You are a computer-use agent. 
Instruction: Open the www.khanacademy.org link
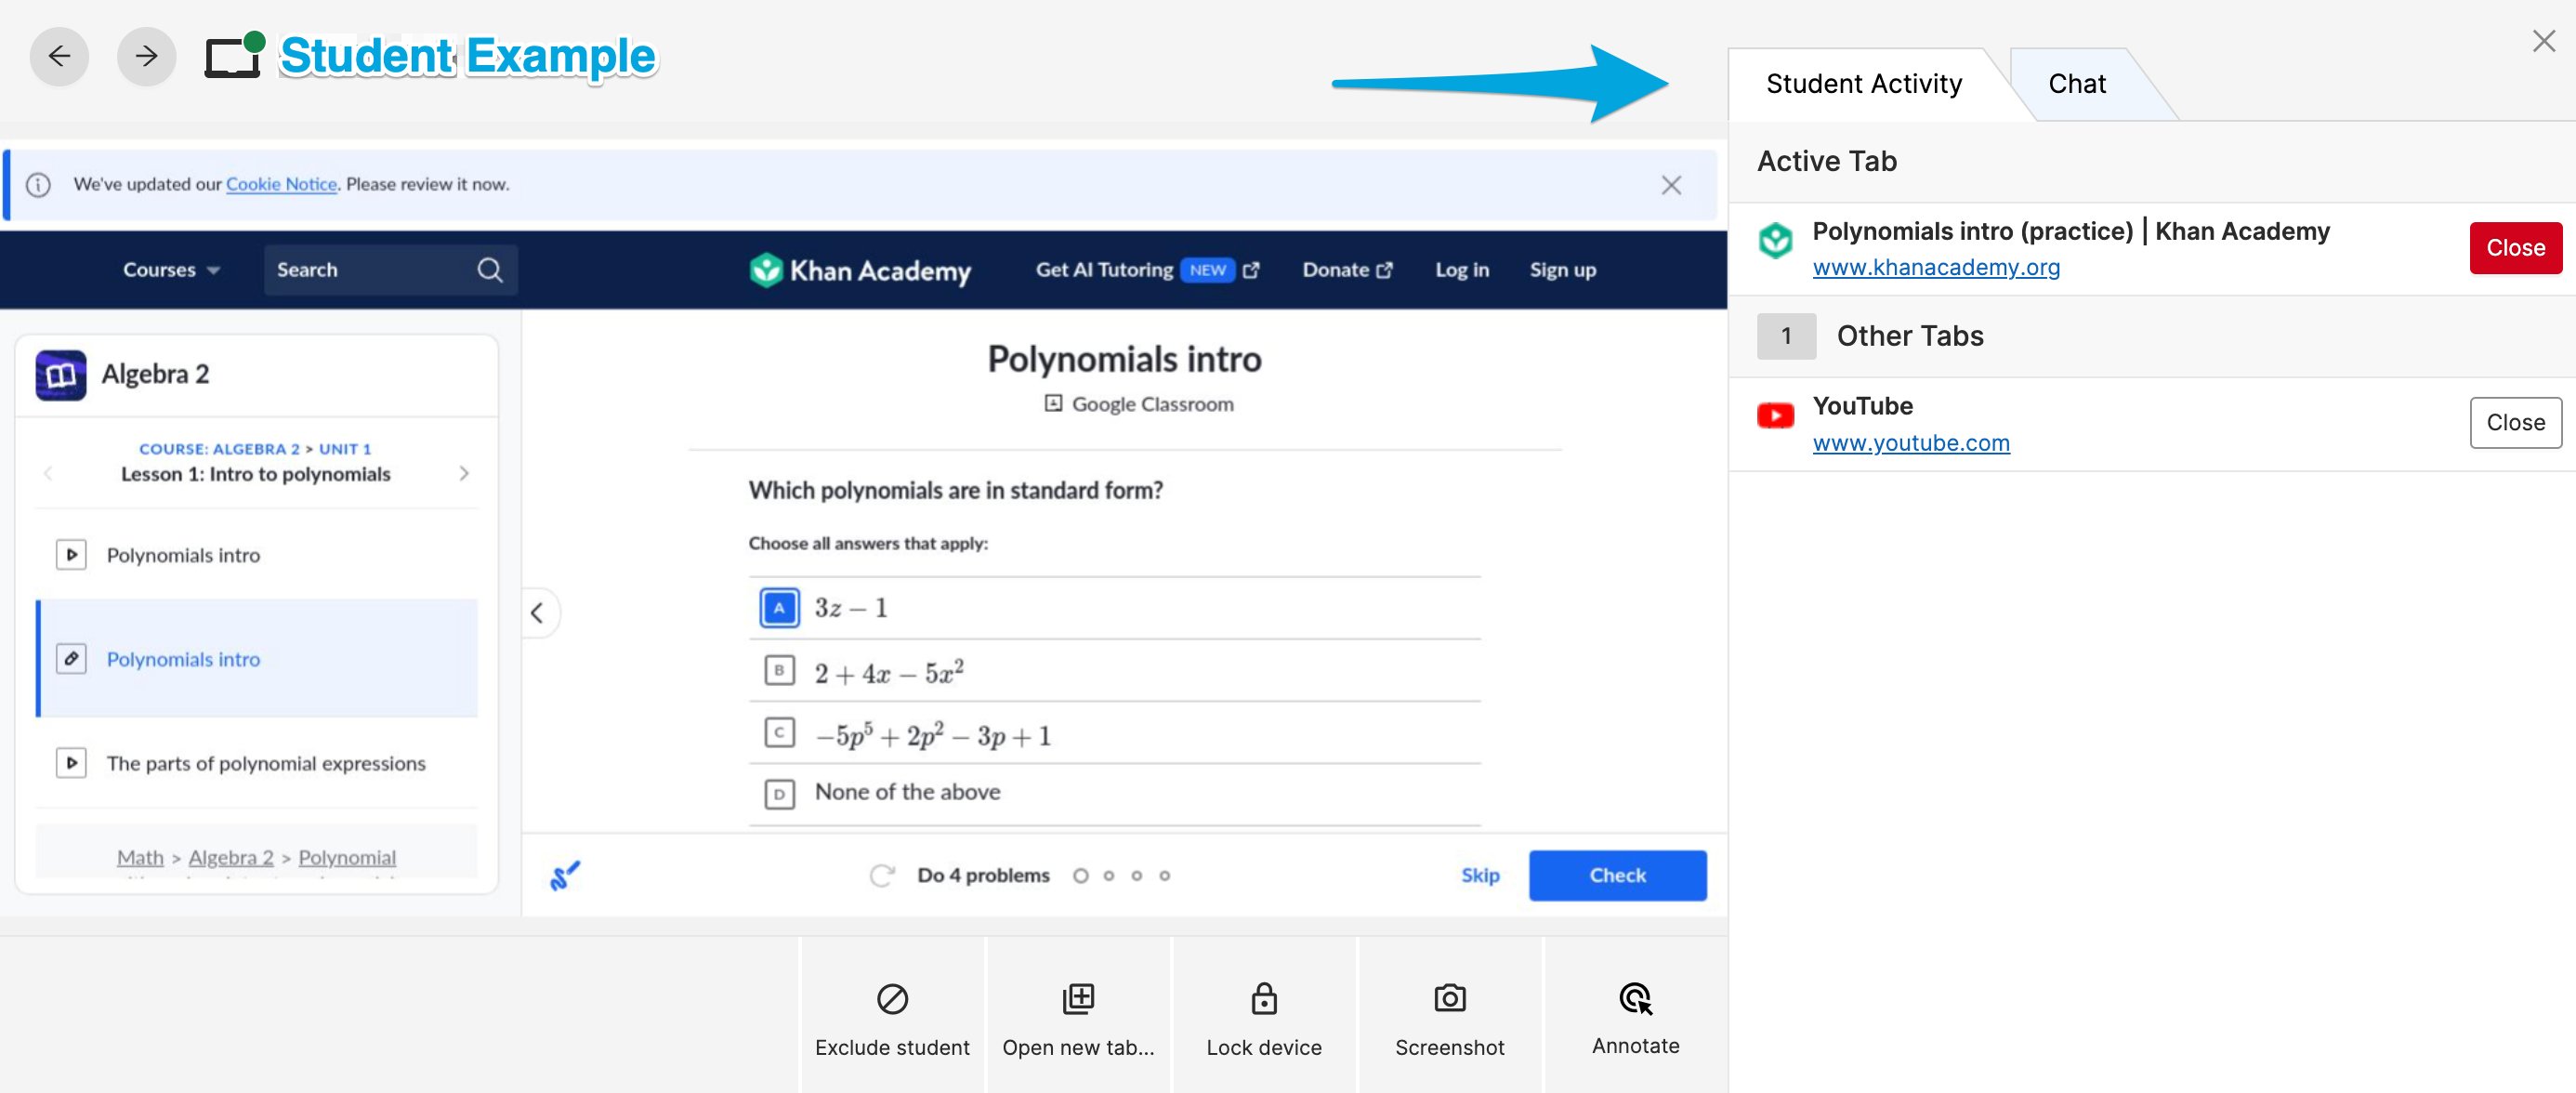coord(1936,268)
